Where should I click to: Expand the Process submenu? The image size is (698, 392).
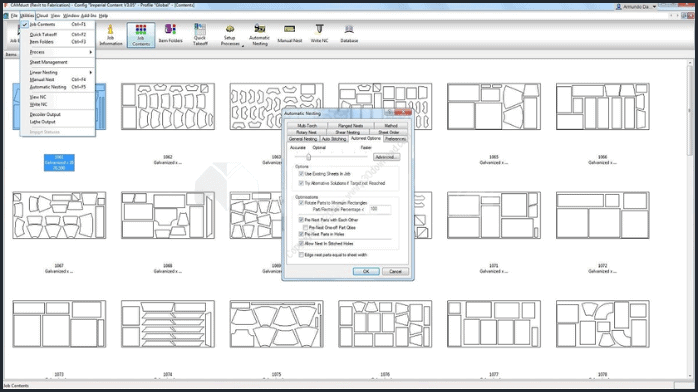coord(57,52)
